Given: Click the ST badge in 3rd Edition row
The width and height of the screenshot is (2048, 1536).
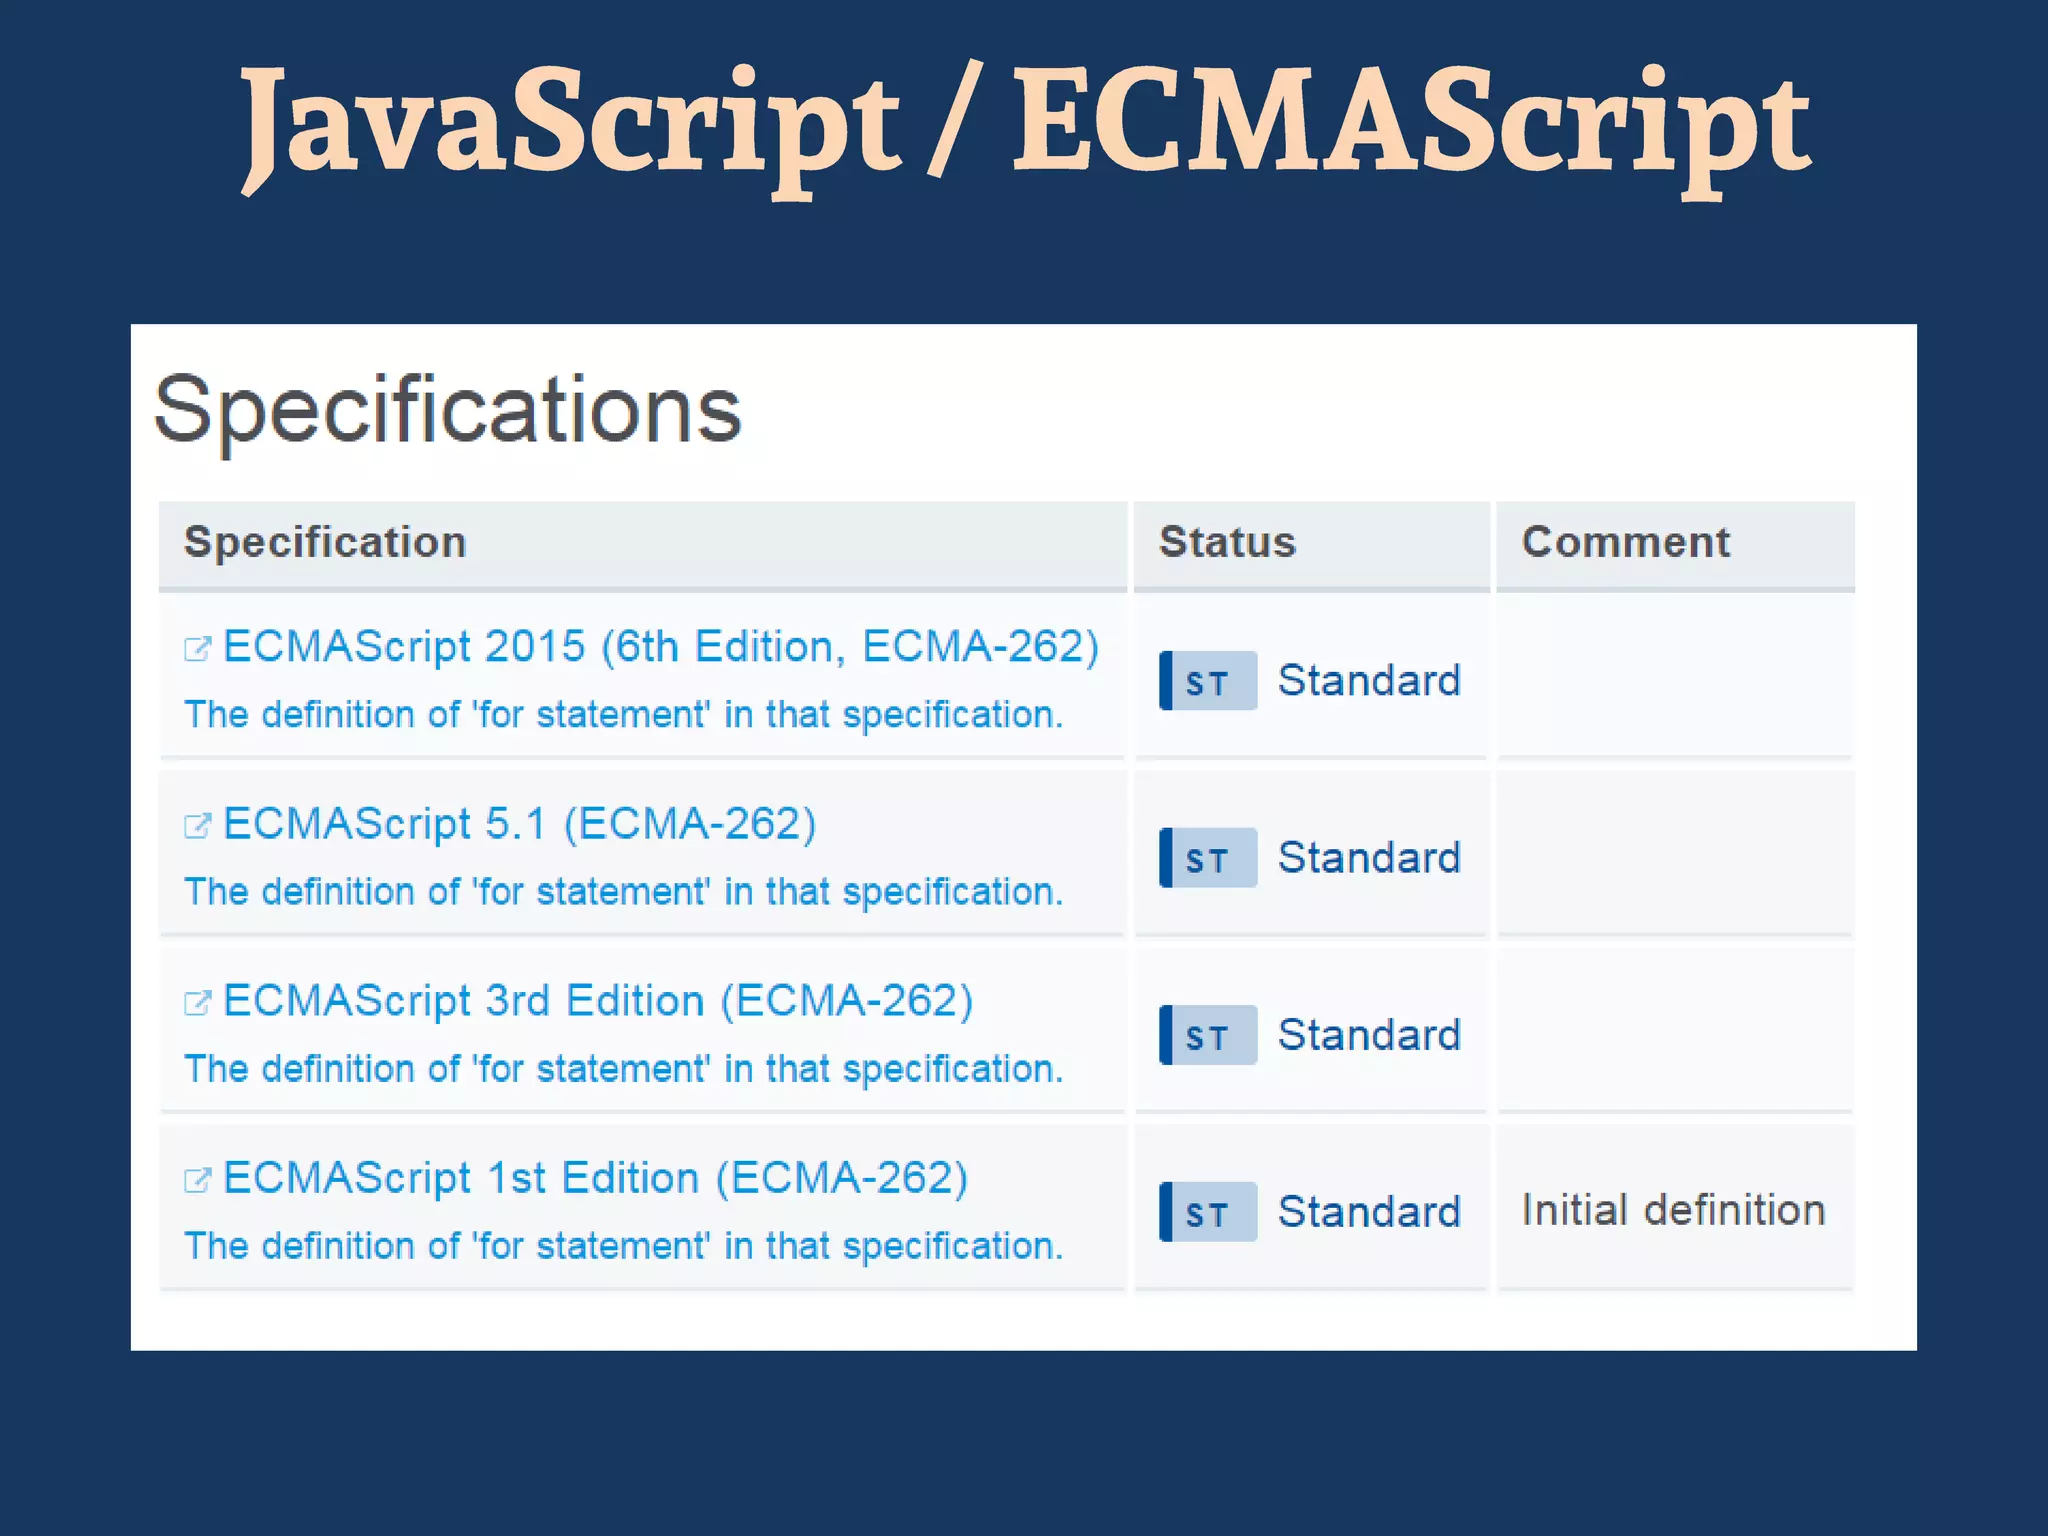Looking at the screenshot, I should [x=1208, y=1035].
